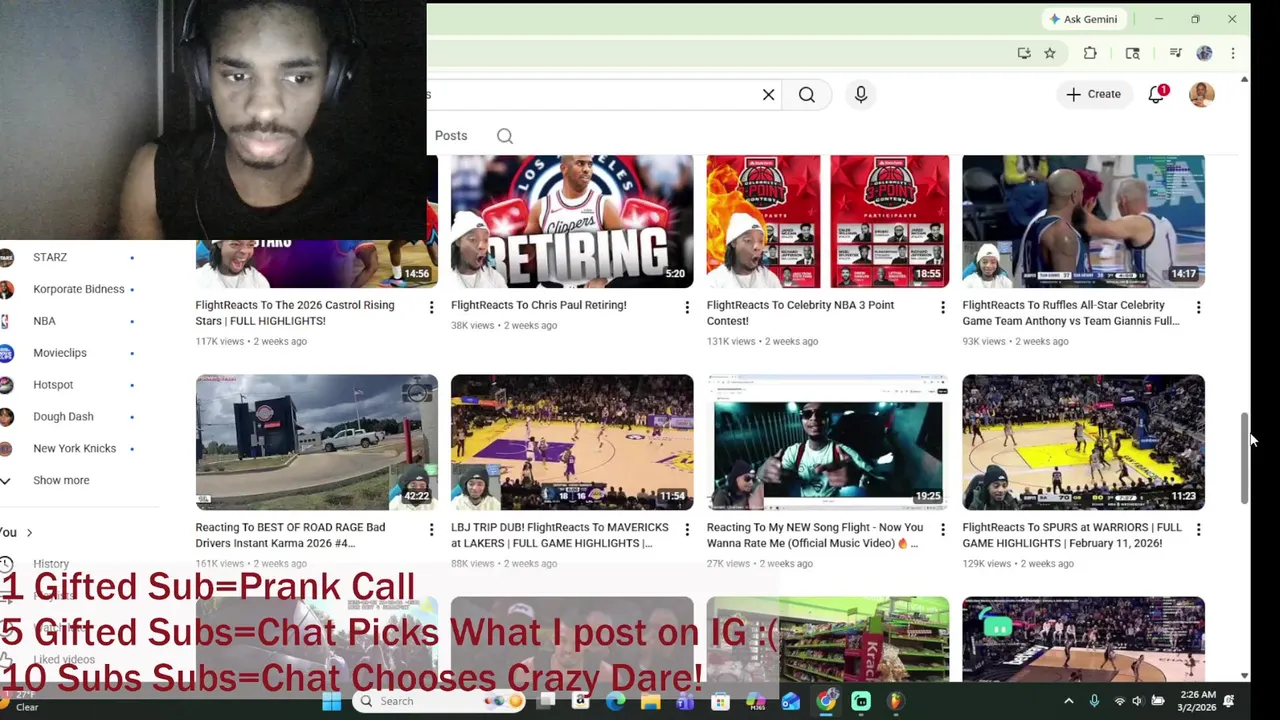This screenshot has height=720, width=1280.
Task: Click the channel search magnifier beside Posts
Action: tap(505, 136)
